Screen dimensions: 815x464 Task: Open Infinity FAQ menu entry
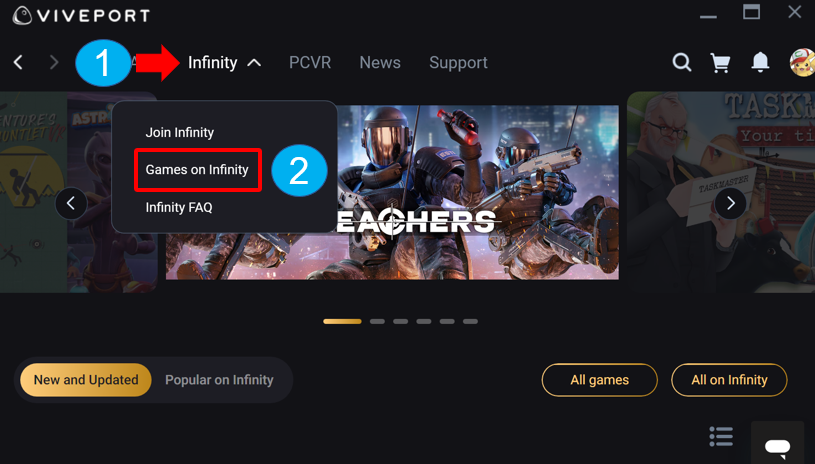(x=179, y=207)
